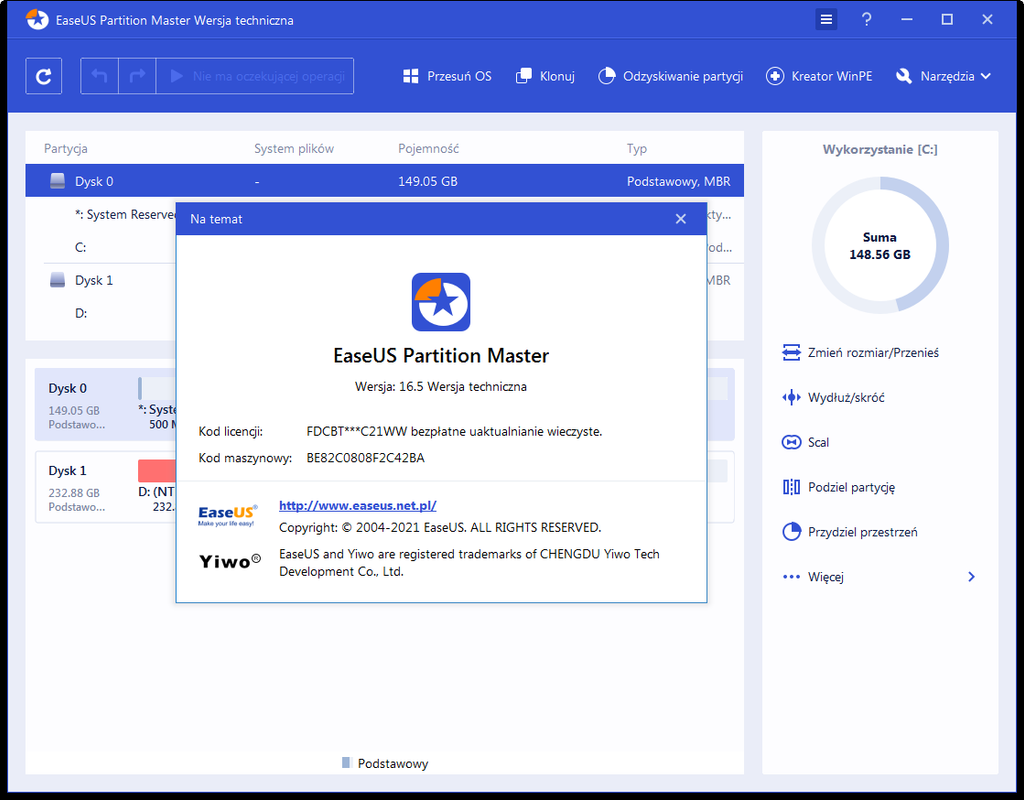
Task: Click the Typ column header
Action: pos(637,149)
